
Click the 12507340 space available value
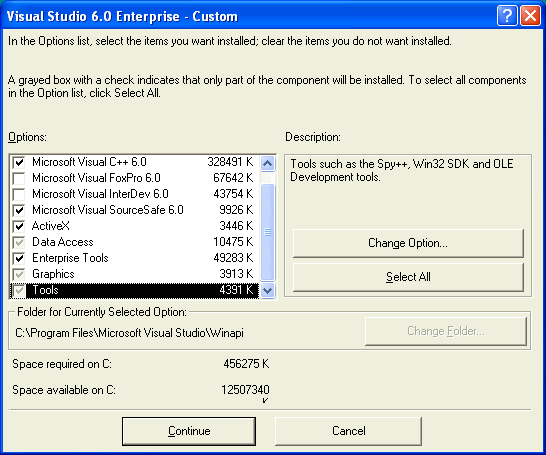(x=245, y=390)
